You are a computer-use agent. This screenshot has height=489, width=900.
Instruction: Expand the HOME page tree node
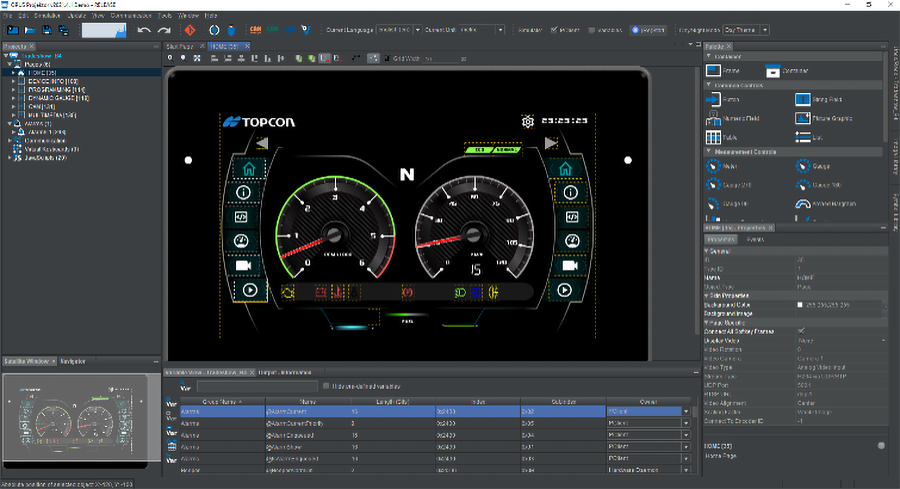point(14,73)
